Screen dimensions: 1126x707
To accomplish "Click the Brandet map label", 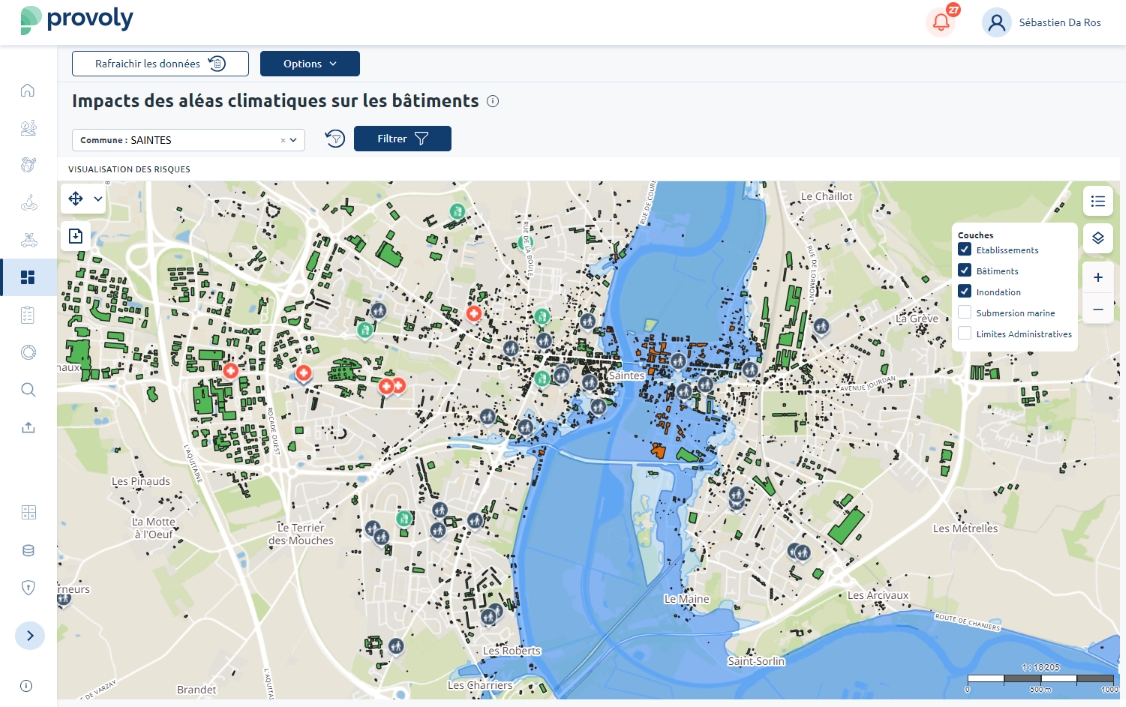I will [196, 690].
